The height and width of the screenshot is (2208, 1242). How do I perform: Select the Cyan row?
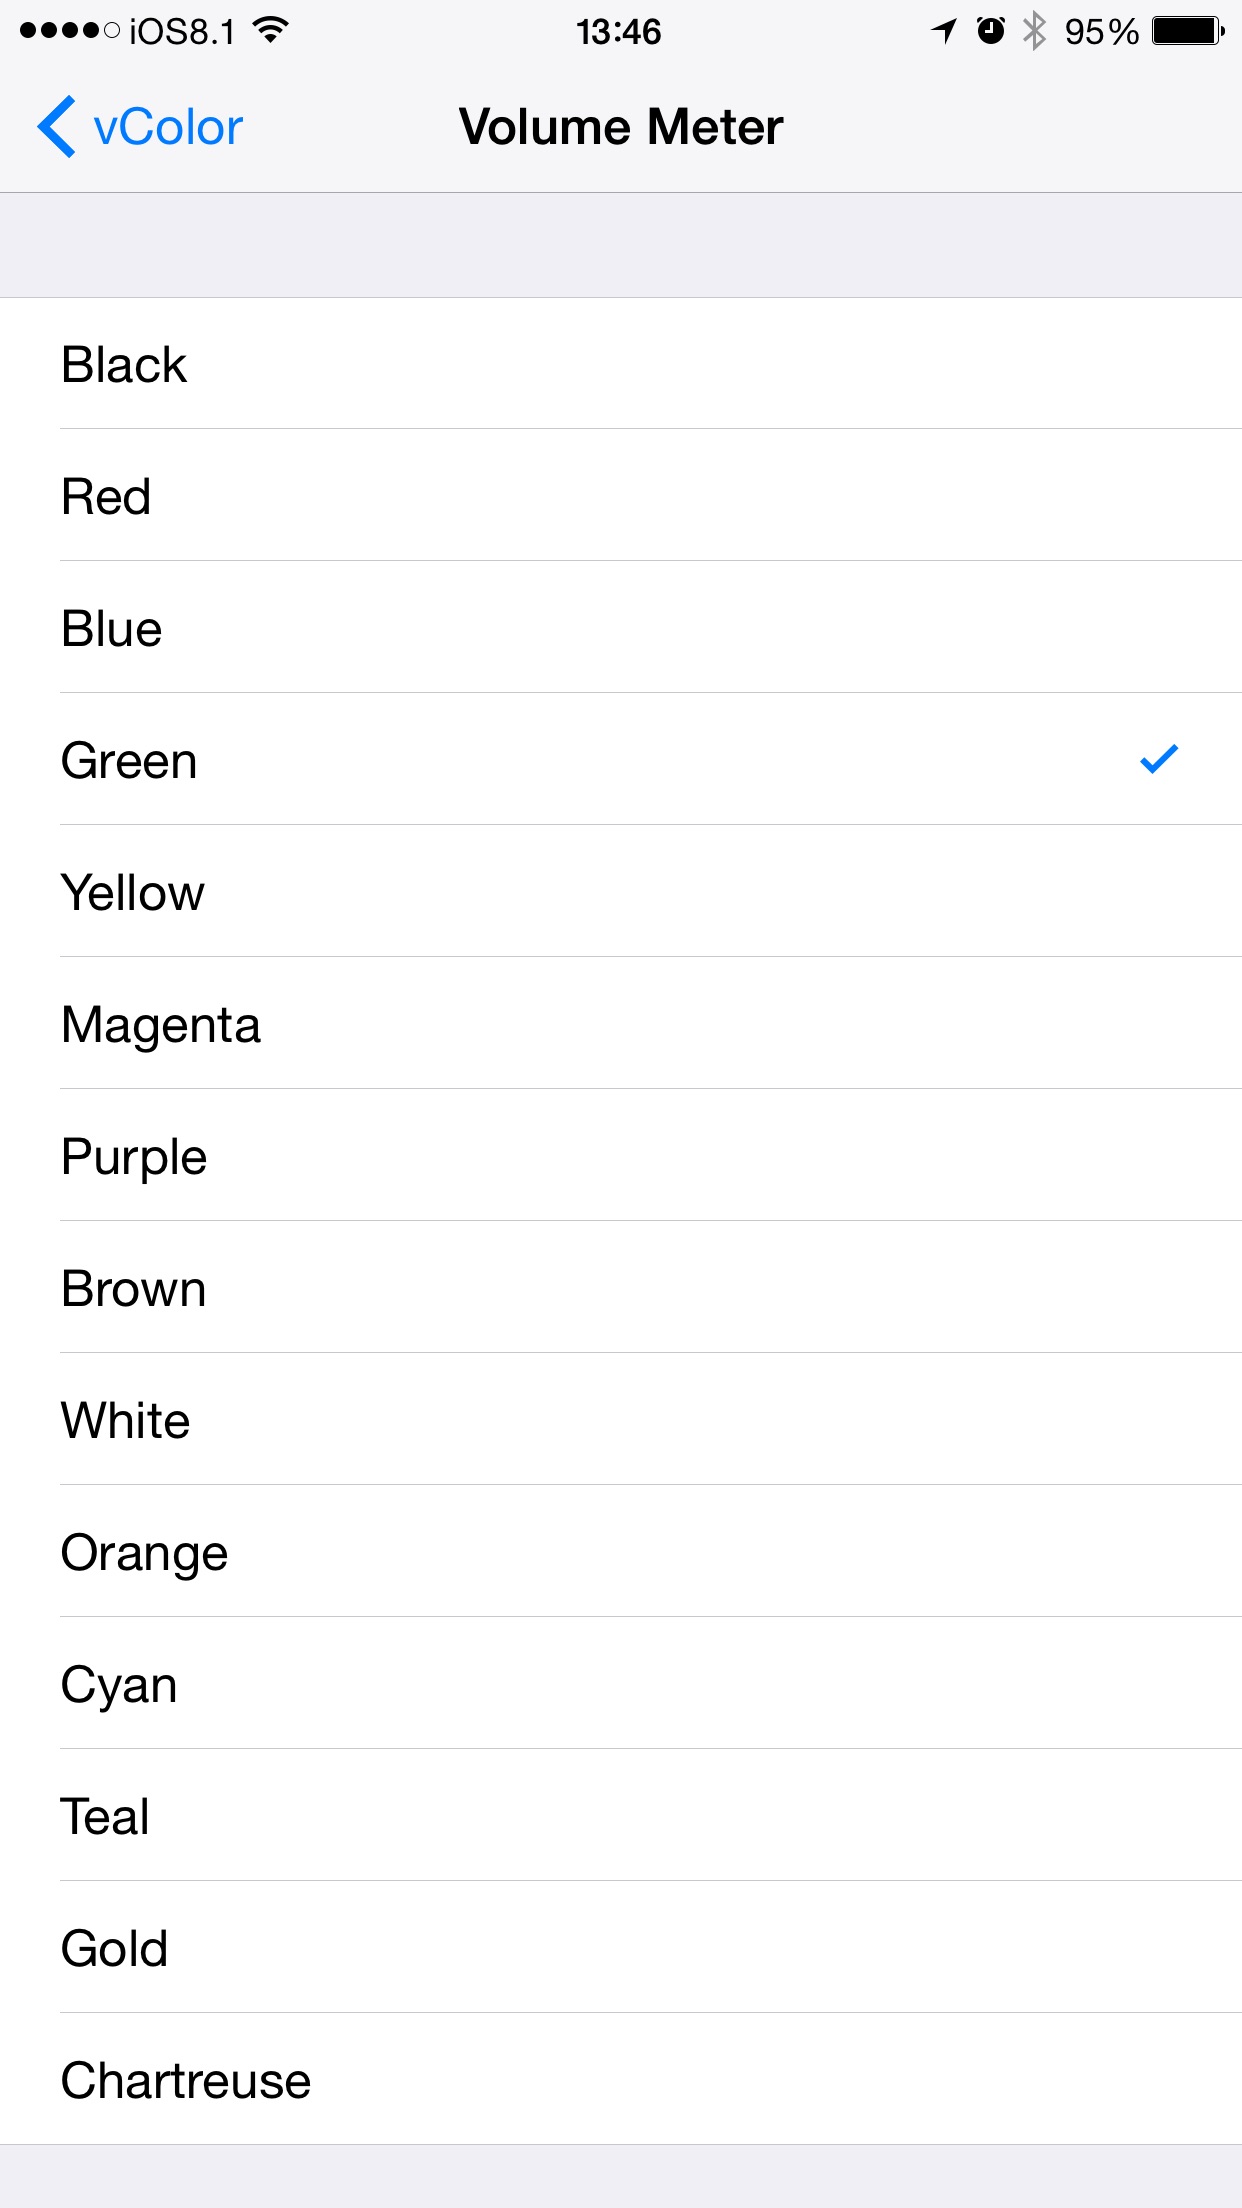(621, 1683)
